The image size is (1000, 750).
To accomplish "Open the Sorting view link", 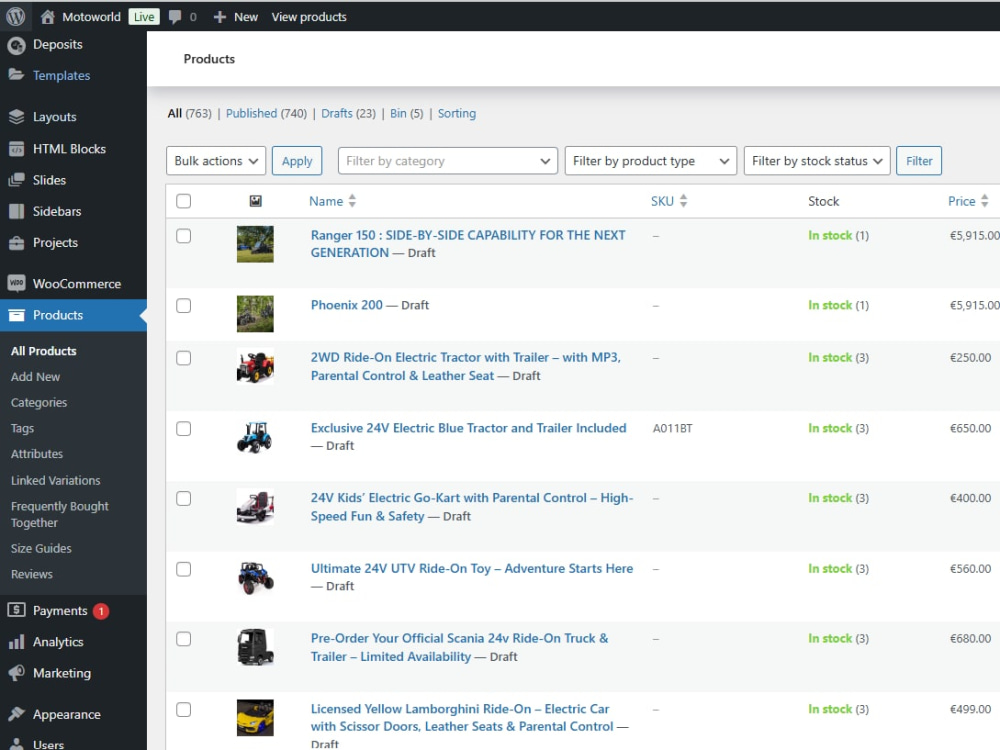I will (x=457, y=114).
